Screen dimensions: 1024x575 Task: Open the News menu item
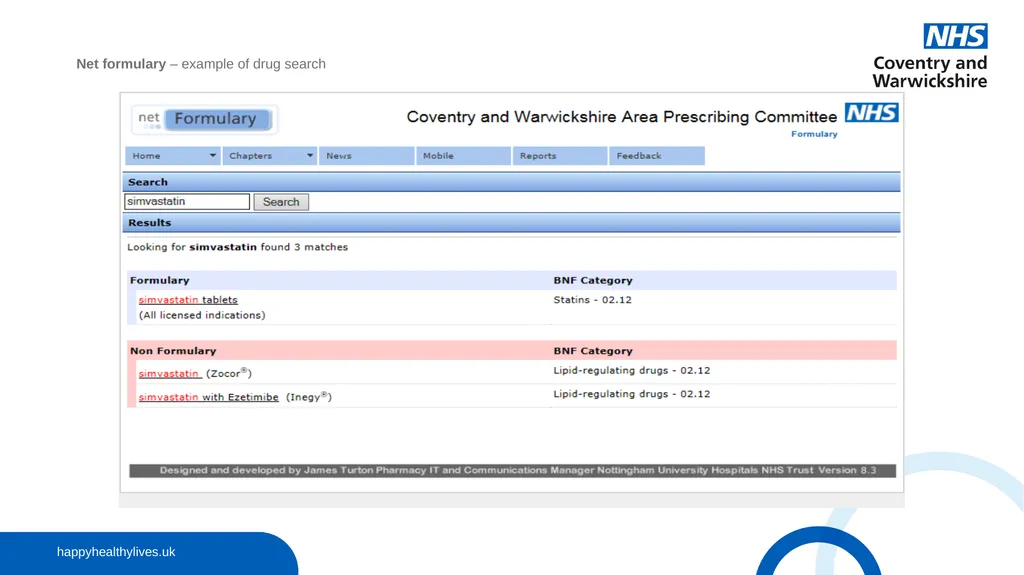[x=366, y=156]
